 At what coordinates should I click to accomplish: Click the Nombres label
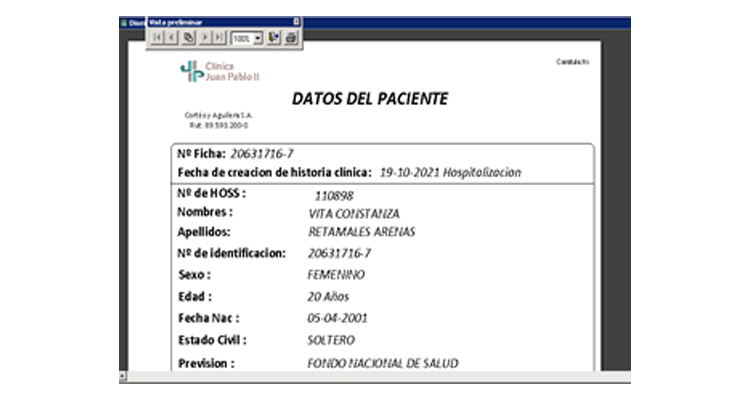click(x=205, y=212)
